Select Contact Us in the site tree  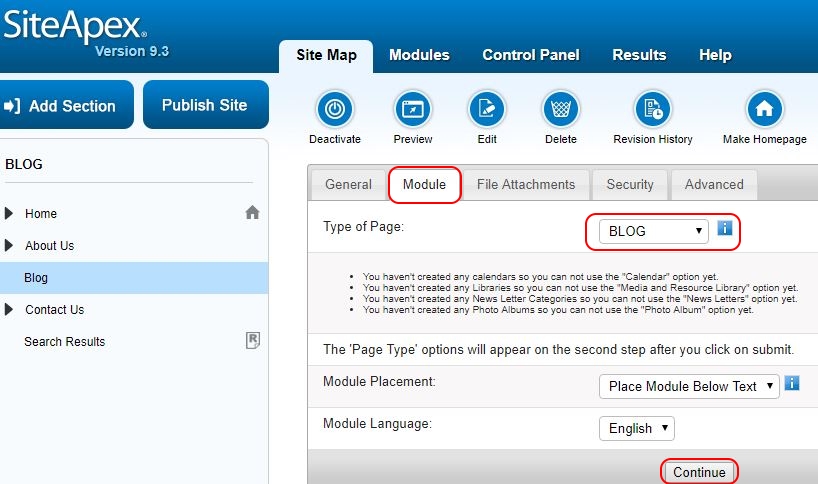(55, 310)
